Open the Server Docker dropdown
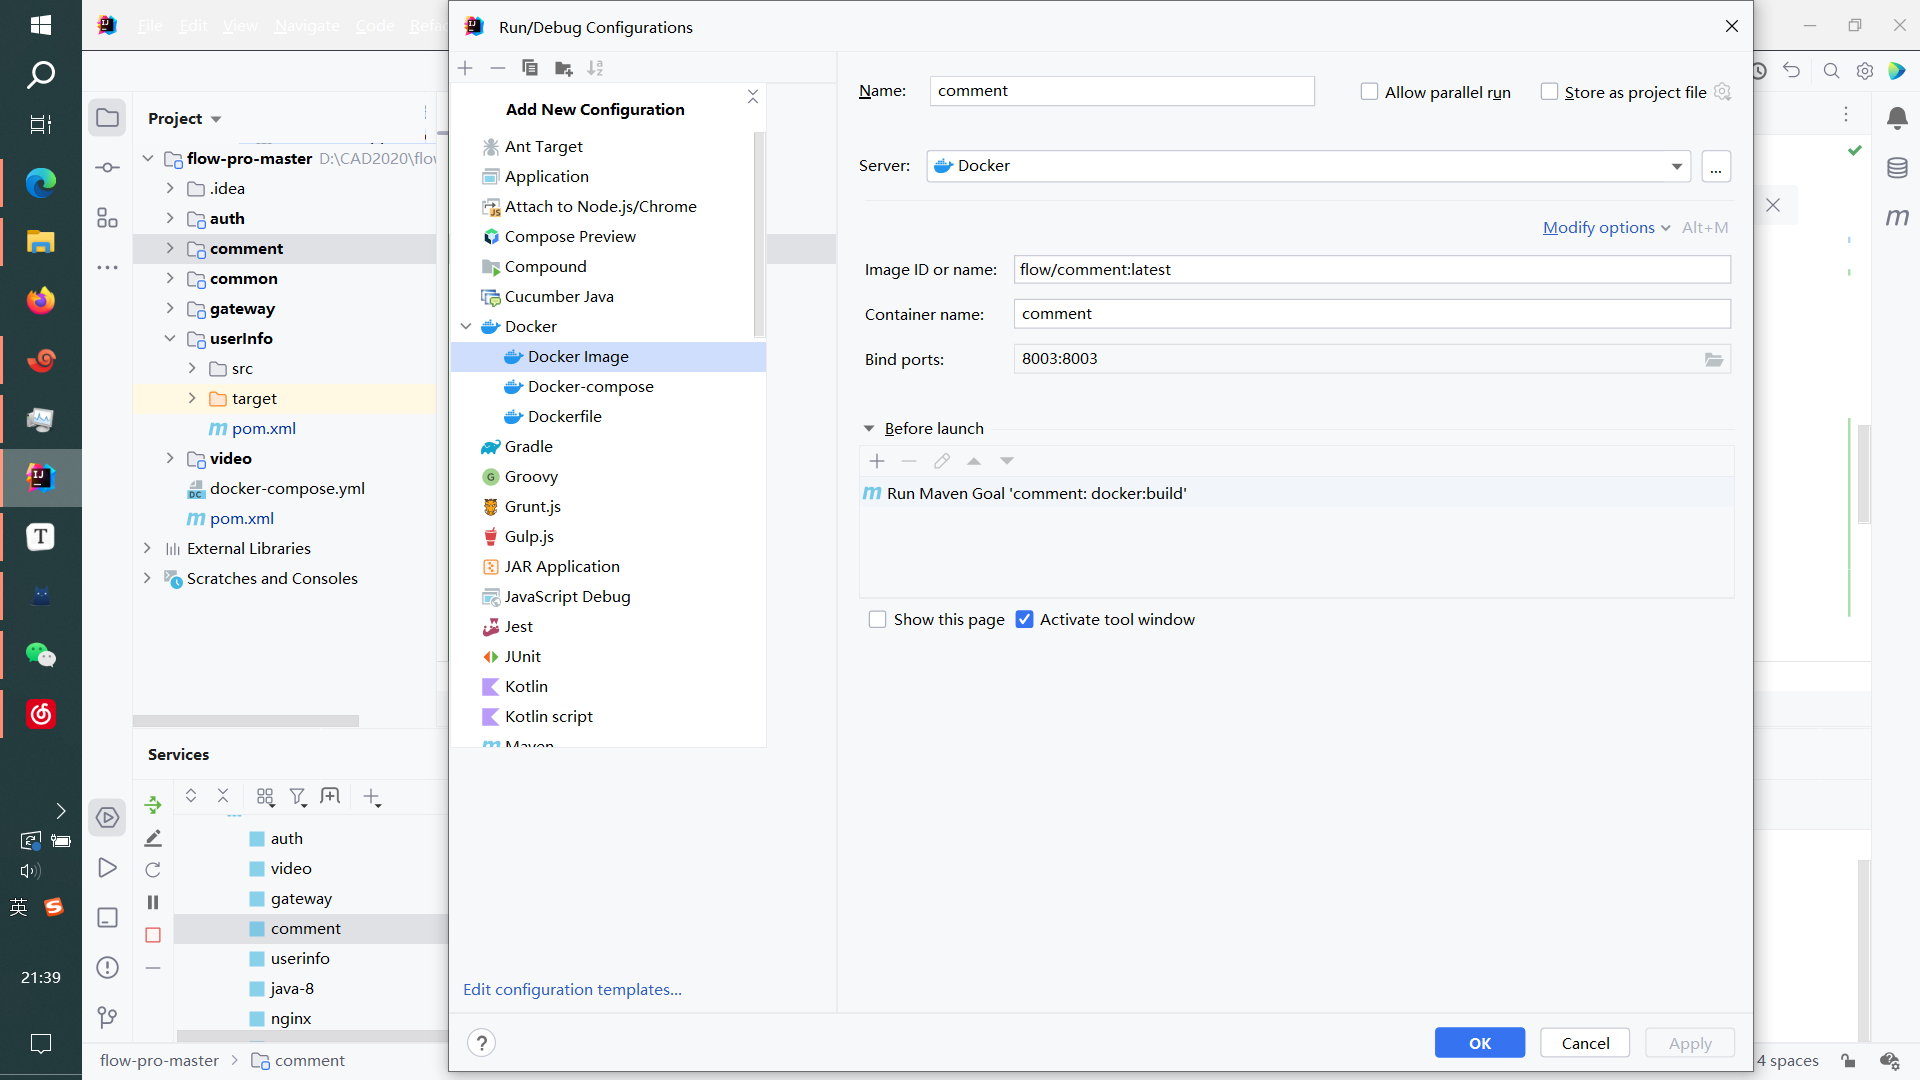The image size is (1920, 1080). point(1308,166)
